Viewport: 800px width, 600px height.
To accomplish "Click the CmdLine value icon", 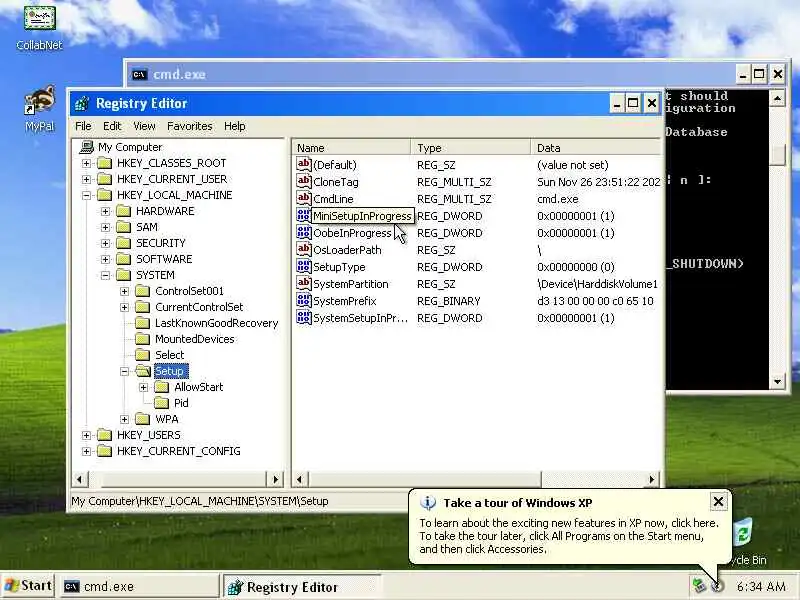I will click(x=304, y=198).
